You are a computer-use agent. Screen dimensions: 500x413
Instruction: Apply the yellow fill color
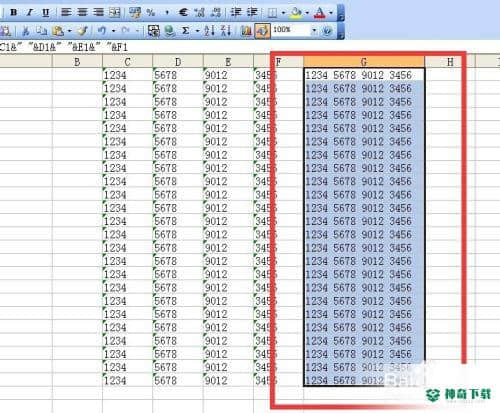point(296,13)
